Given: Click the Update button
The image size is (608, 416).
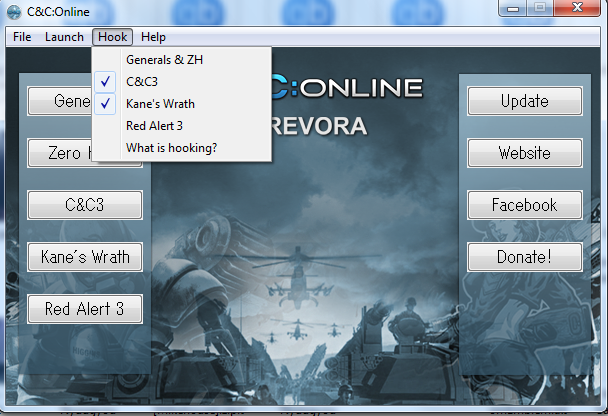Looking at the screenshot, I should [525, 101].
